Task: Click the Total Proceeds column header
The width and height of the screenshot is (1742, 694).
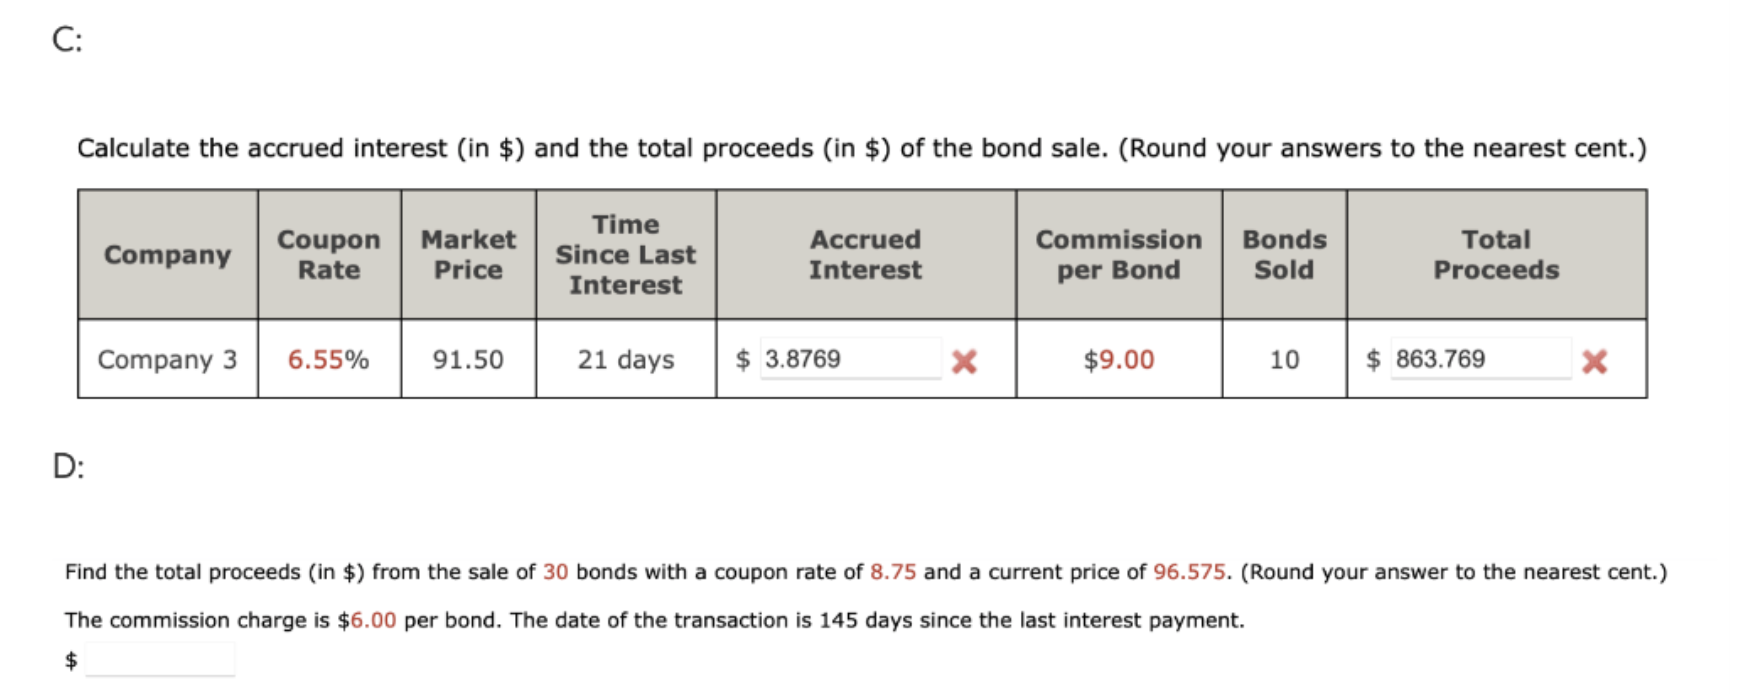Action: click(1497, 255)
